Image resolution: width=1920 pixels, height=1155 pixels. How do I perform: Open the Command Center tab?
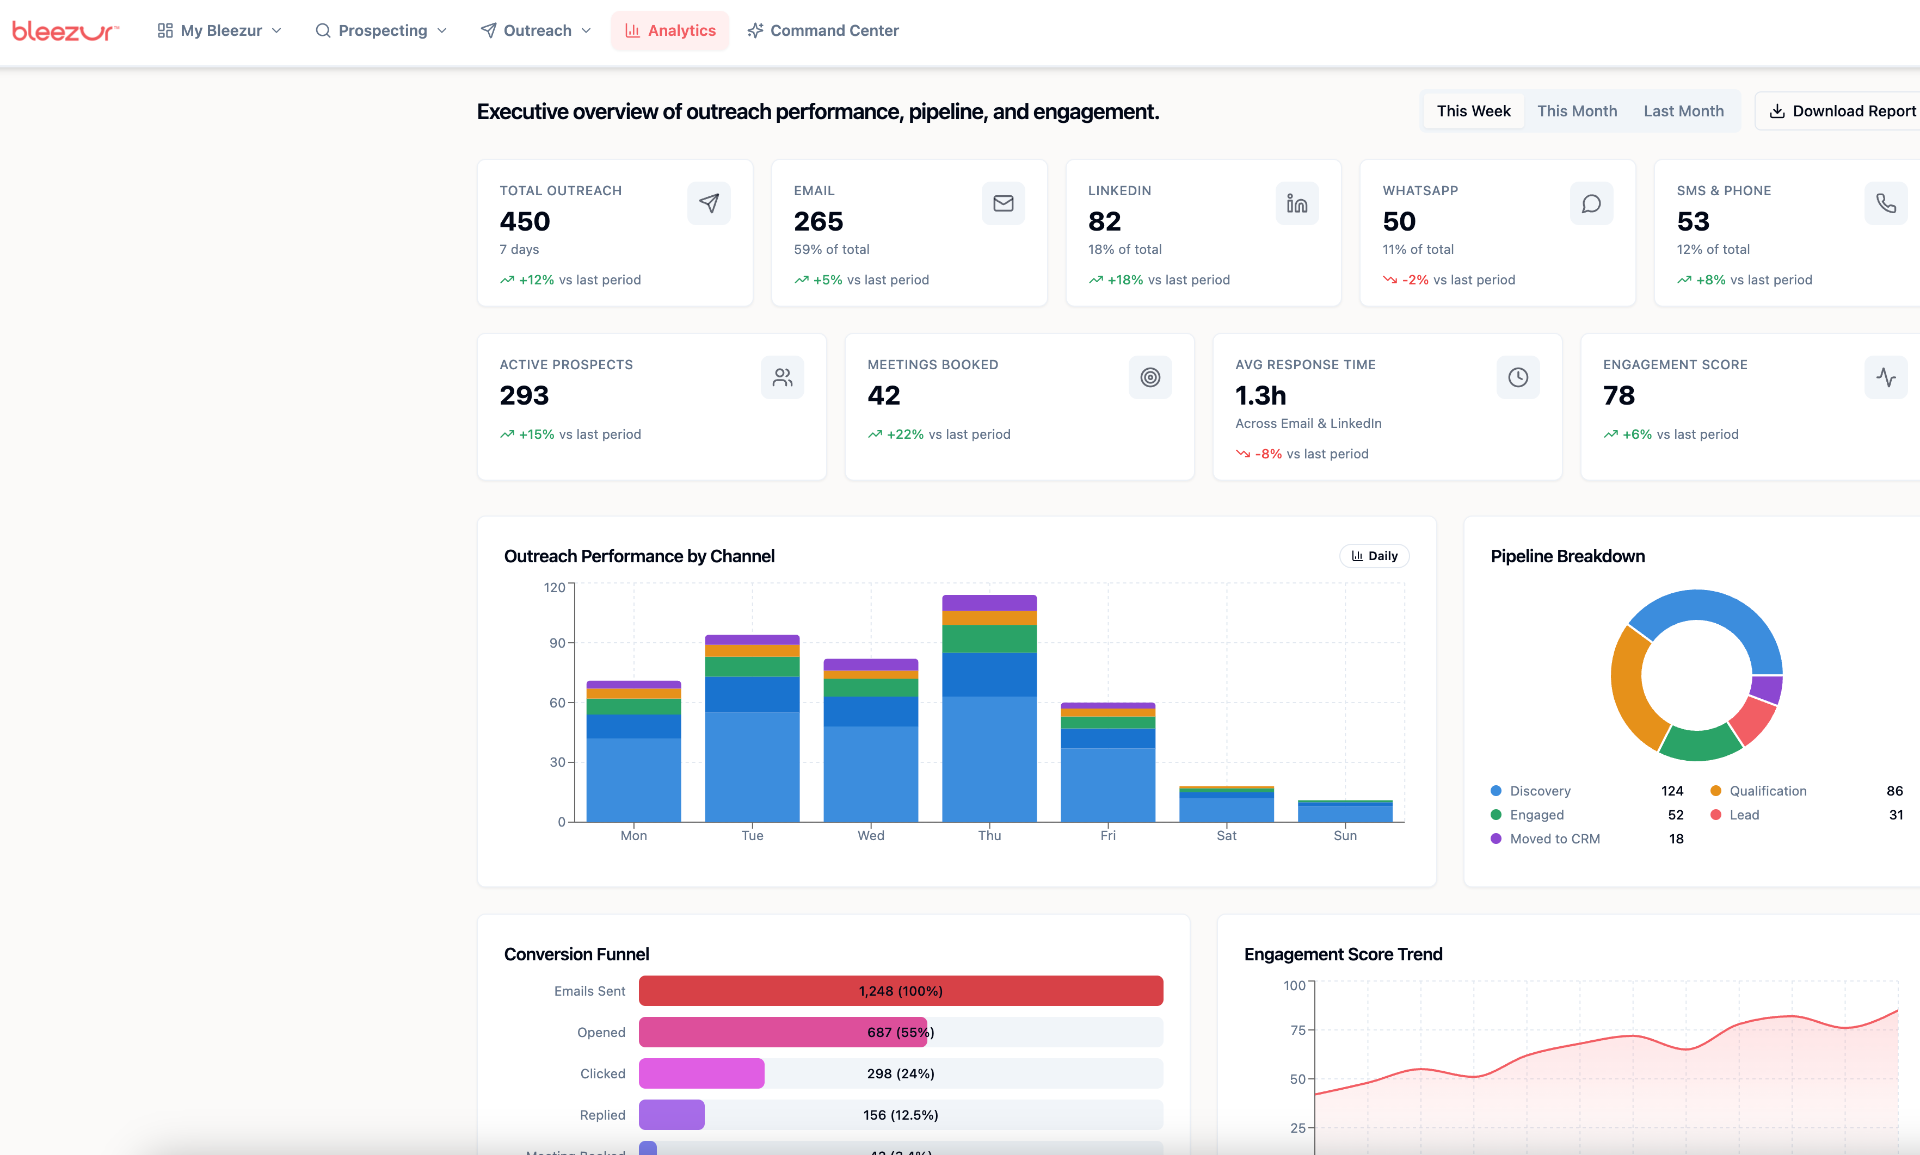pos(823,31)
